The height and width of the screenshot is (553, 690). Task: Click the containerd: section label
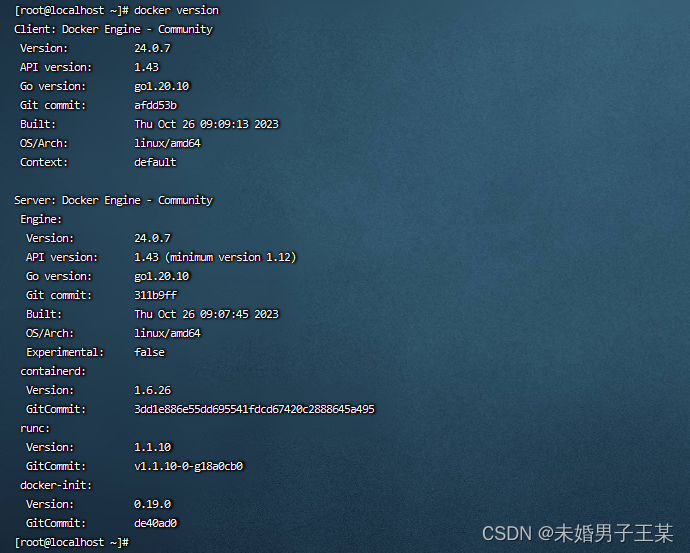(53, 371)
